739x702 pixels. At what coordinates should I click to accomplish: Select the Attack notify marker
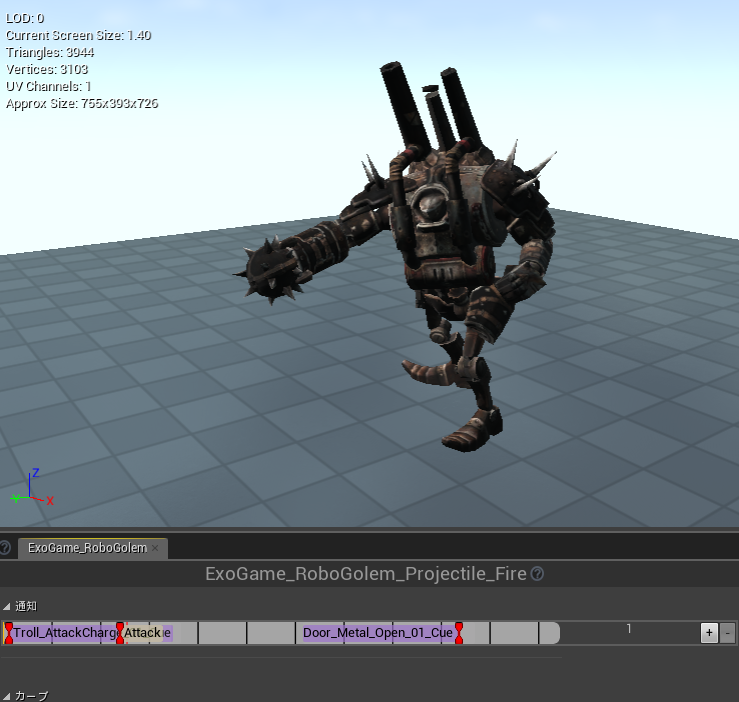[x=142, y=633]
